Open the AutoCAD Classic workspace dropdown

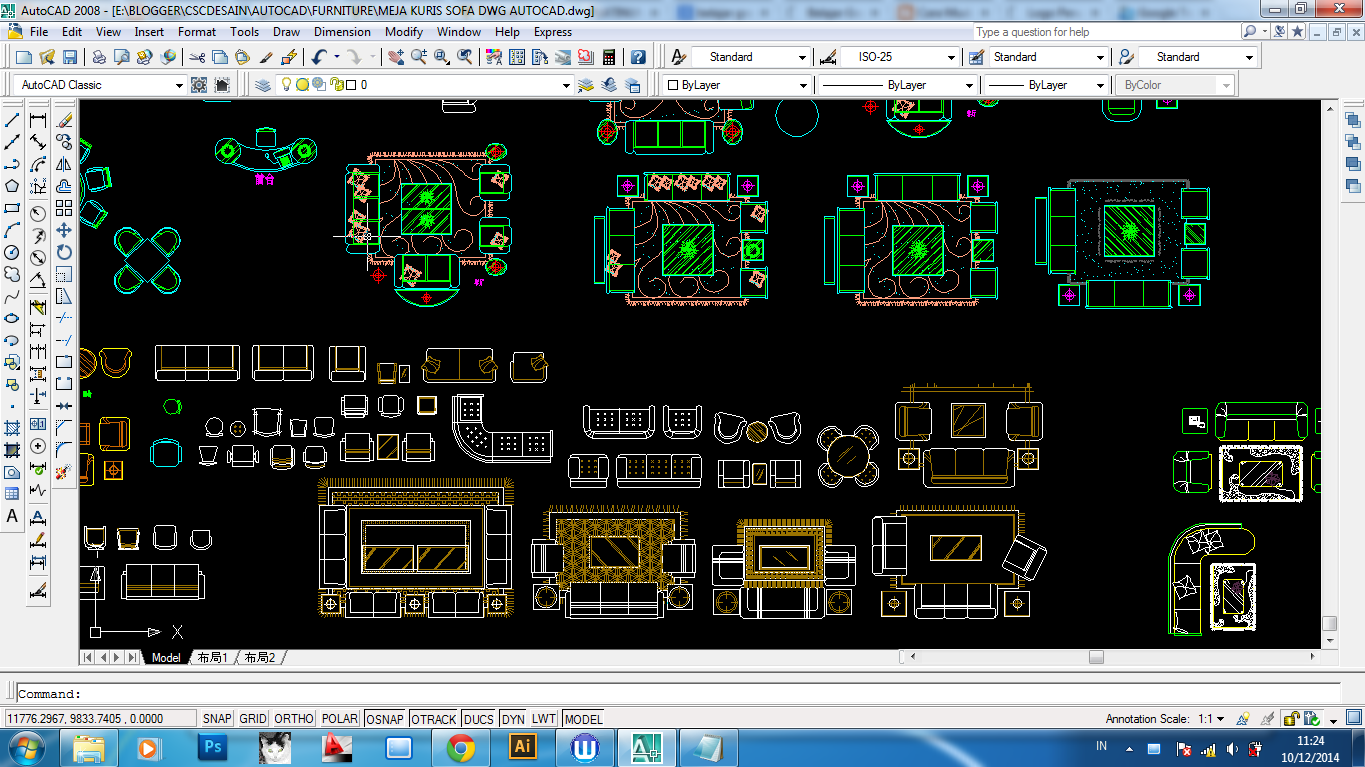point(179,85)
